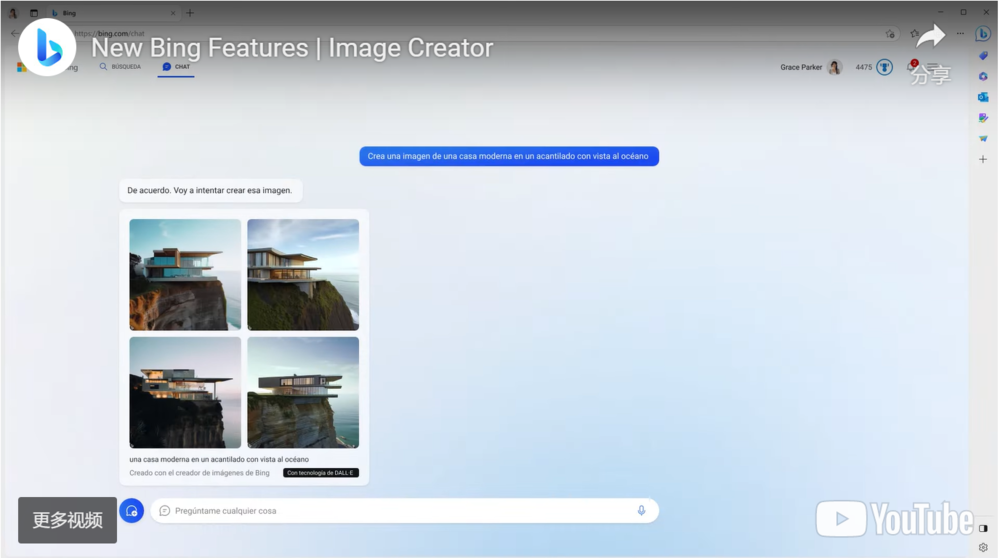Click the plus icon to customize the sidebar
Screen dimensions: 1000x558
pyautogui.click(x=983, y=159)
